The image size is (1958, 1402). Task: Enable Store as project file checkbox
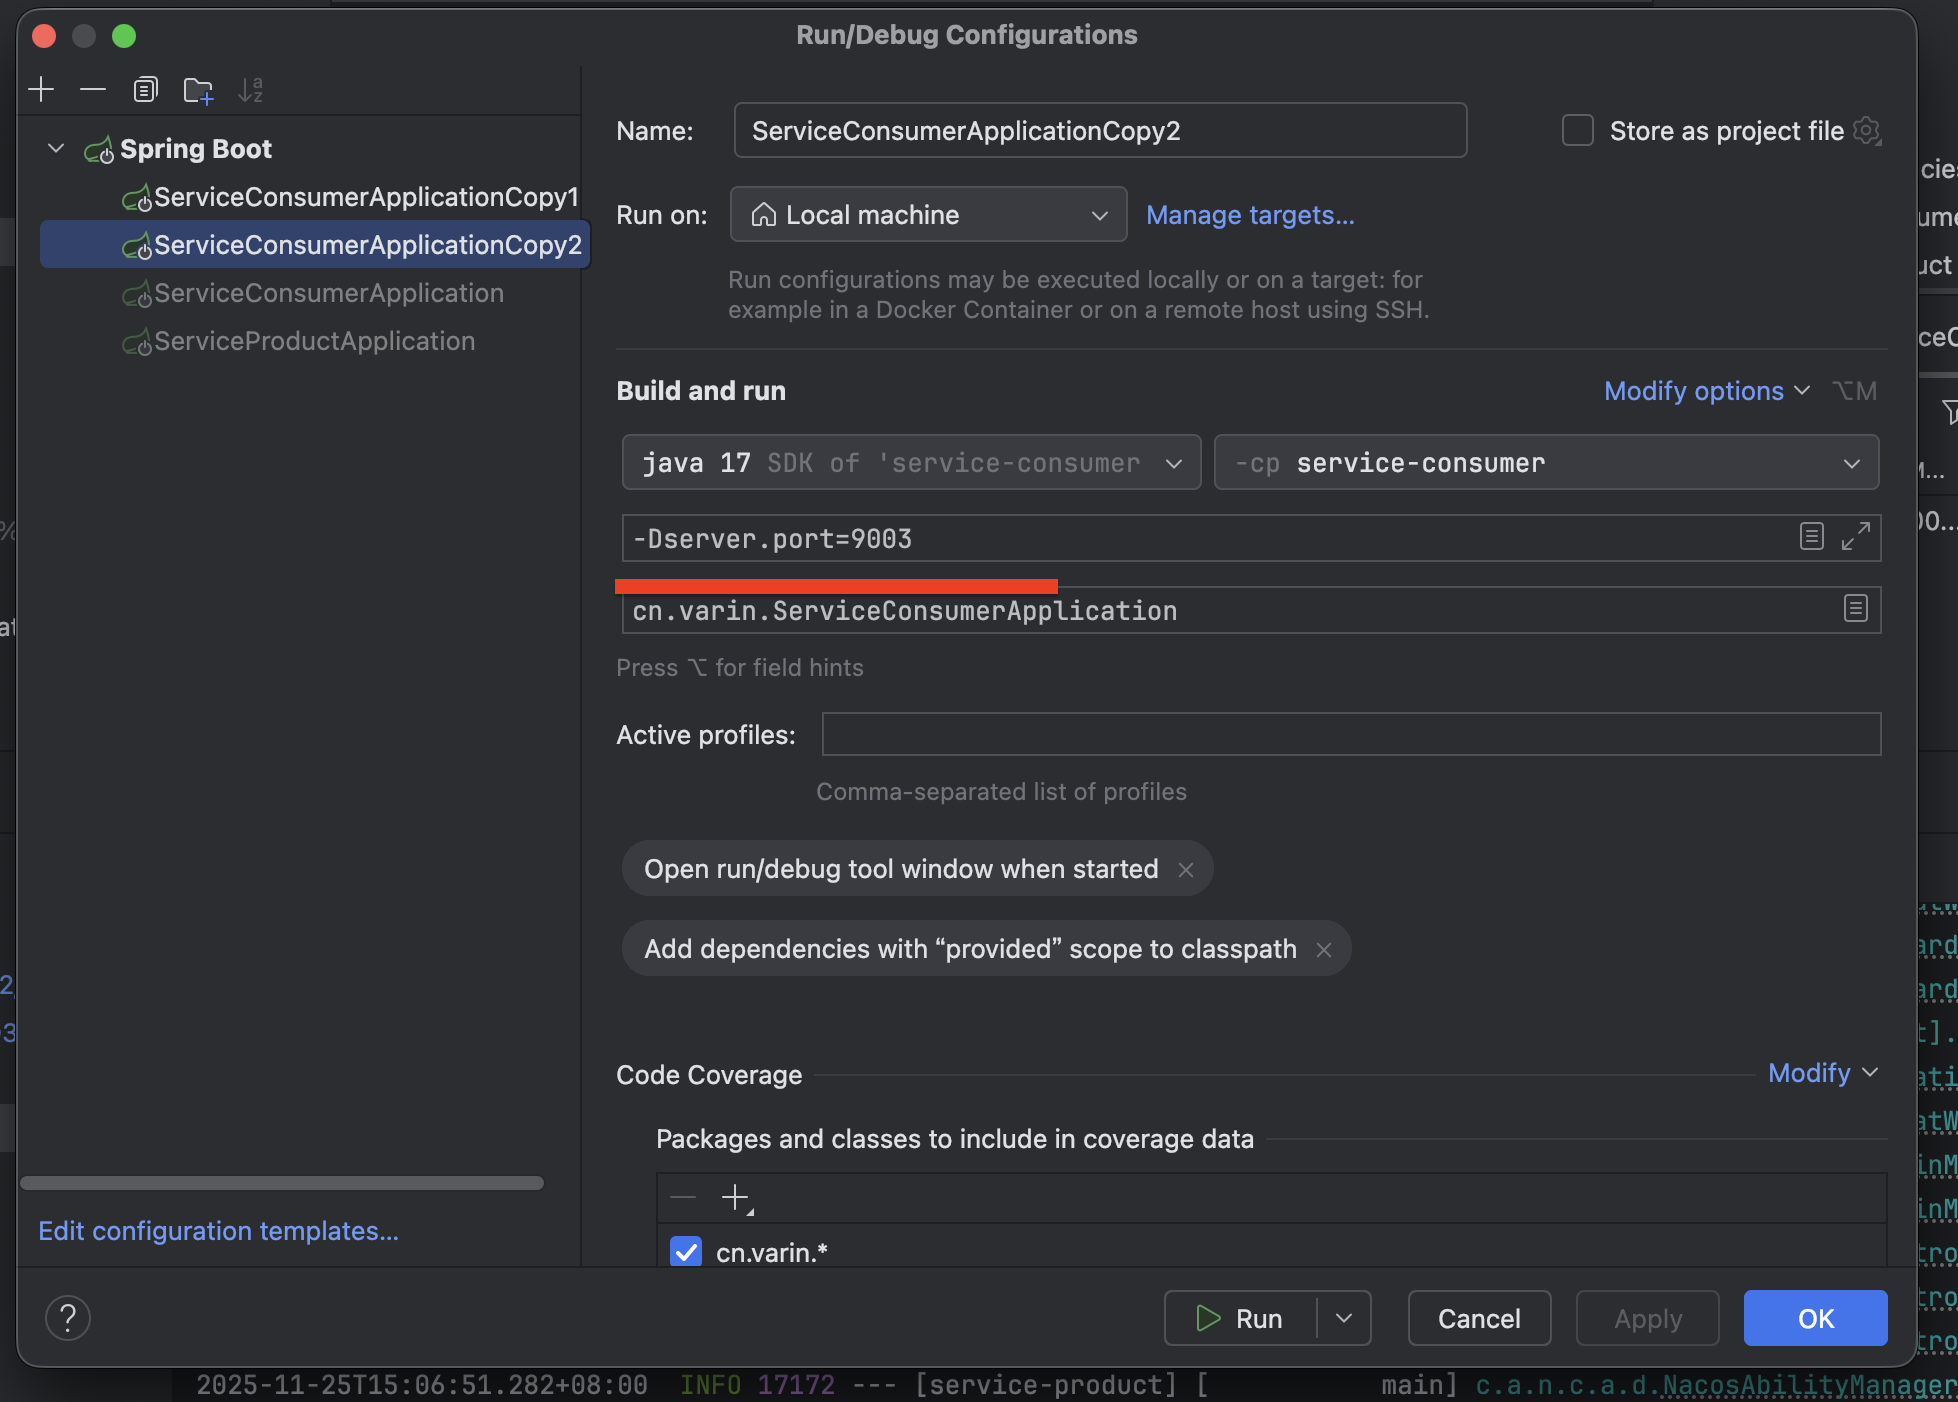tap(1577, 131)
